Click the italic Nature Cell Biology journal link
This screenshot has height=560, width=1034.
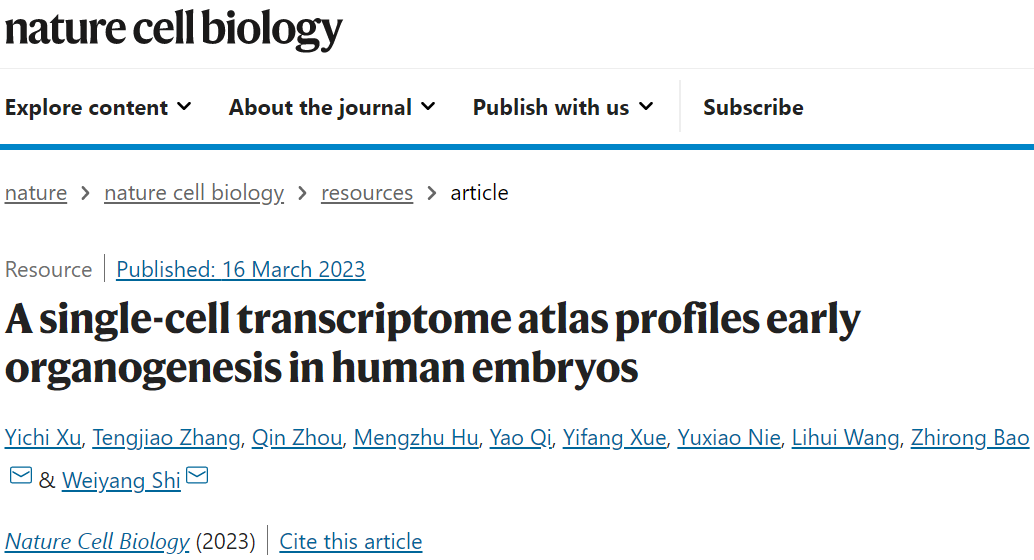point(97,542)
